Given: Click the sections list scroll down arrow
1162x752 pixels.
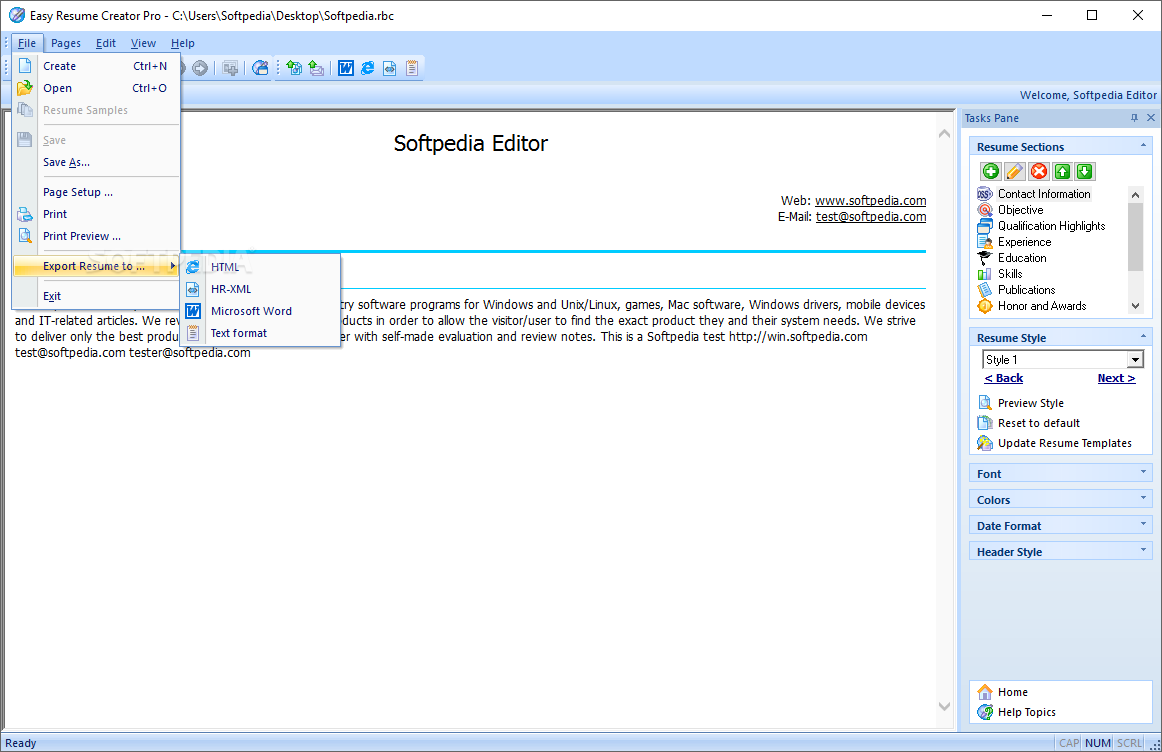Looking at the screenshot, I should [1135, 305].
